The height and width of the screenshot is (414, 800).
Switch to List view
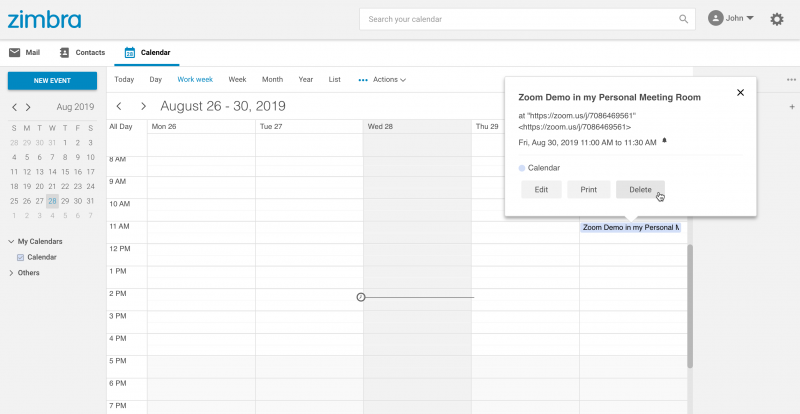tap(335, 80)
